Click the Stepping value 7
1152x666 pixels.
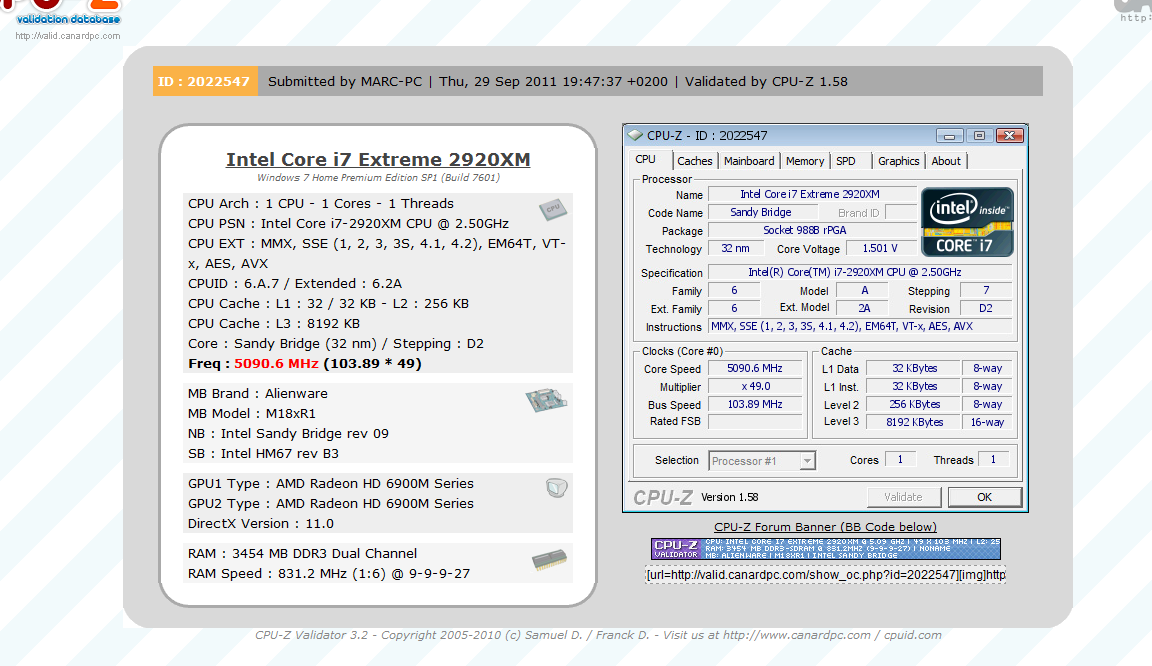pos(986,290)
